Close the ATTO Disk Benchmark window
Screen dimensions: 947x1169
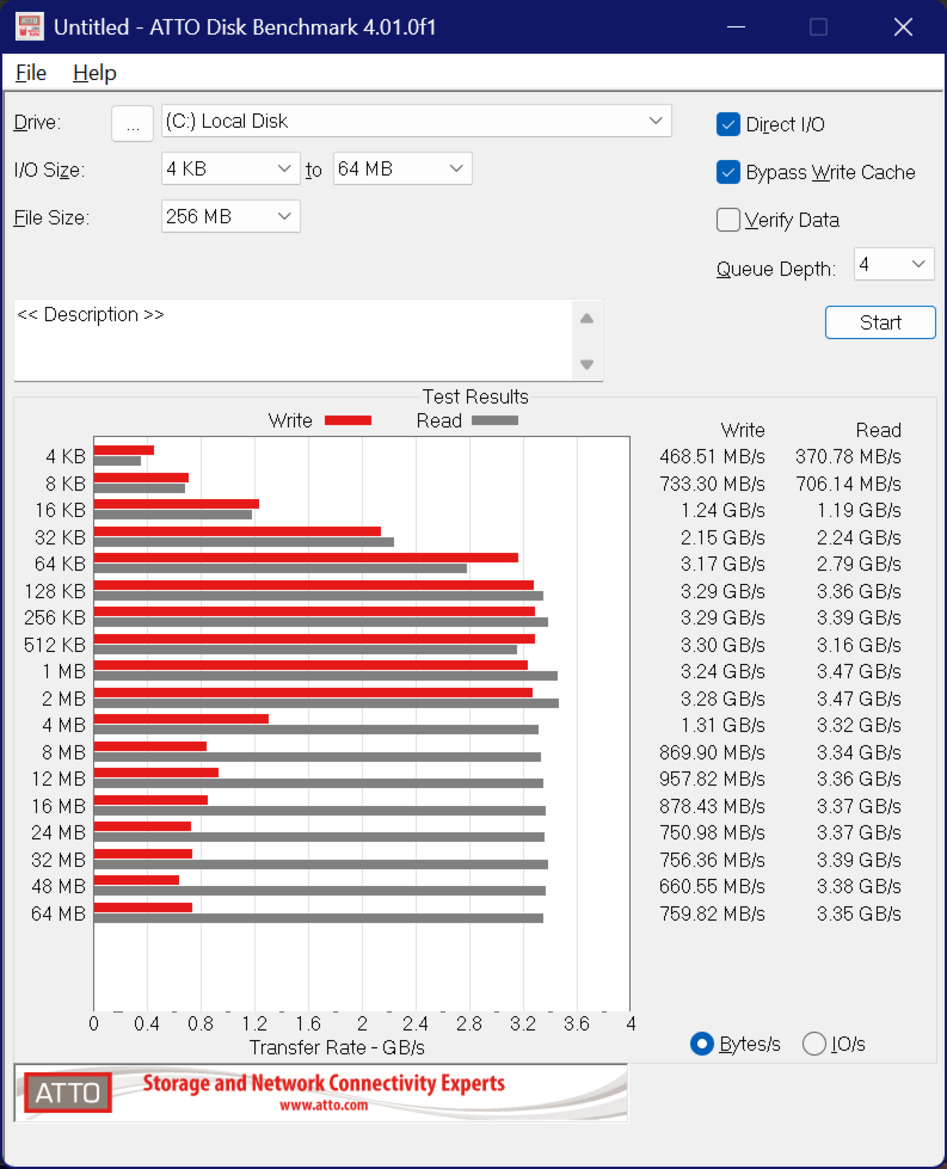[x=903, y=27]
